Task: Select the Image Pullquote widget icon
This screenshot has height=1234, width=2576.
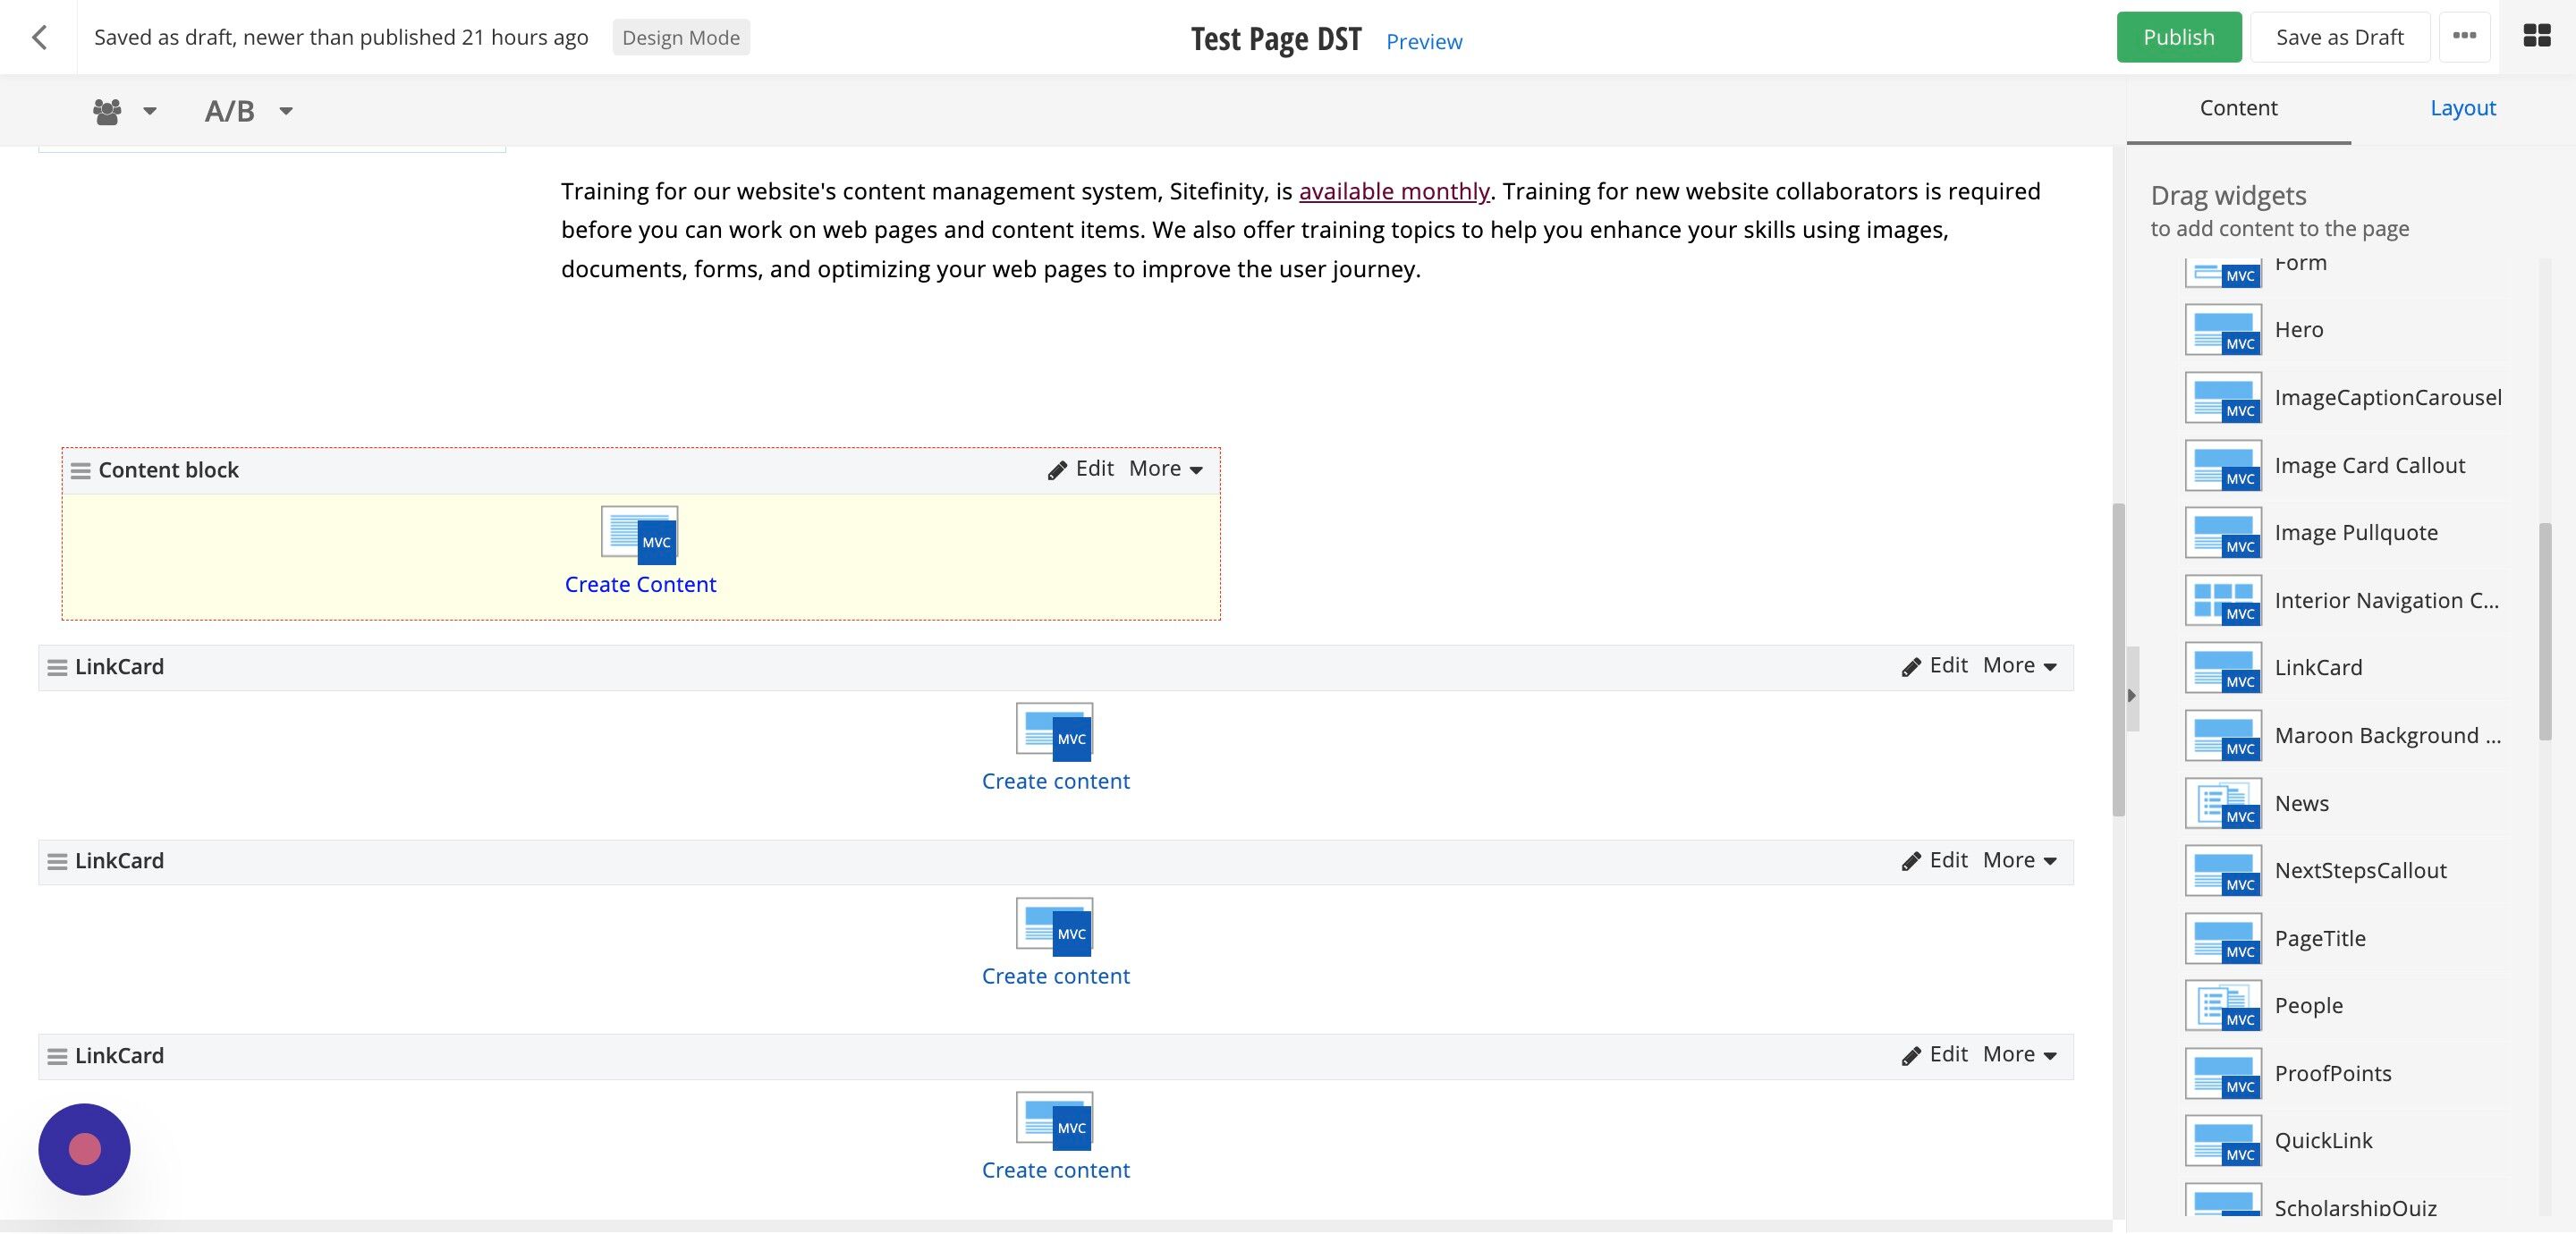Action: (2223, 533)
